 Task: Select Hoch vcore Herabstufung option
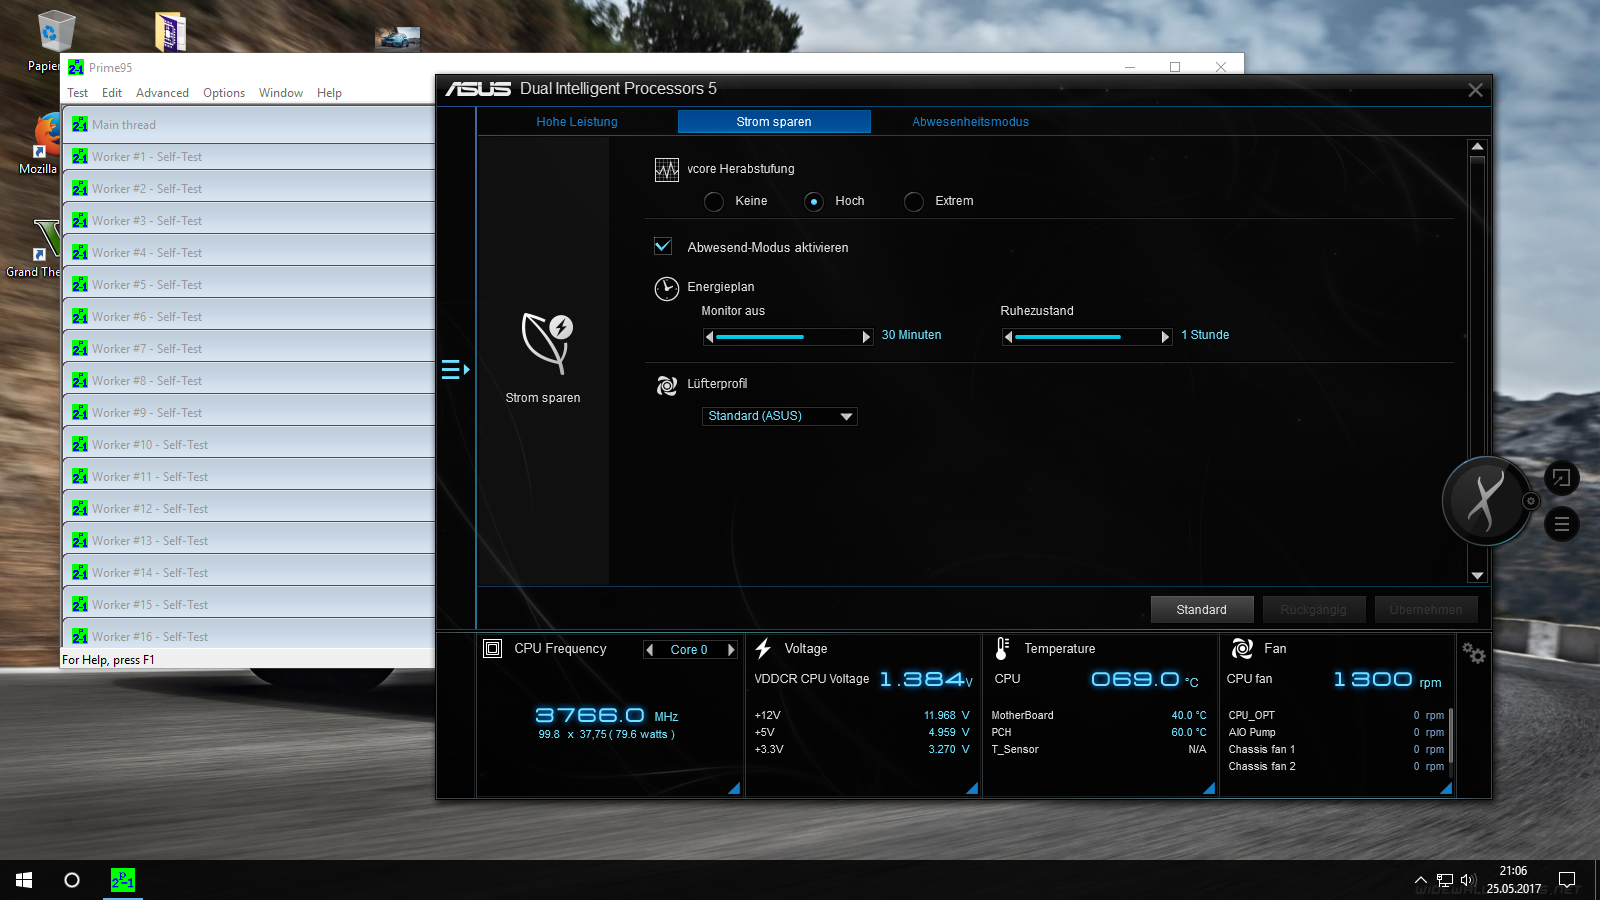tap(814, 202)
